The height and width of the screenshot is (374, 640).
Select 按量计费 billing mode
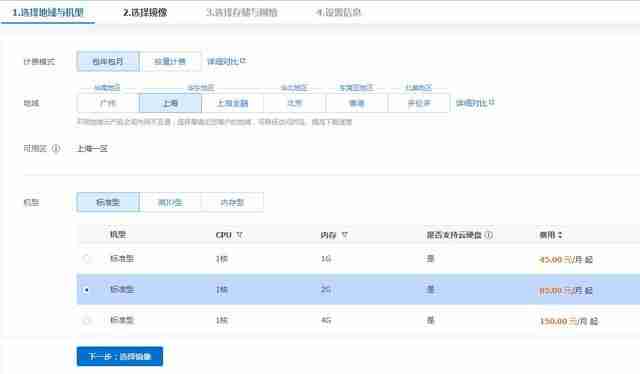[x=170, y=61]
